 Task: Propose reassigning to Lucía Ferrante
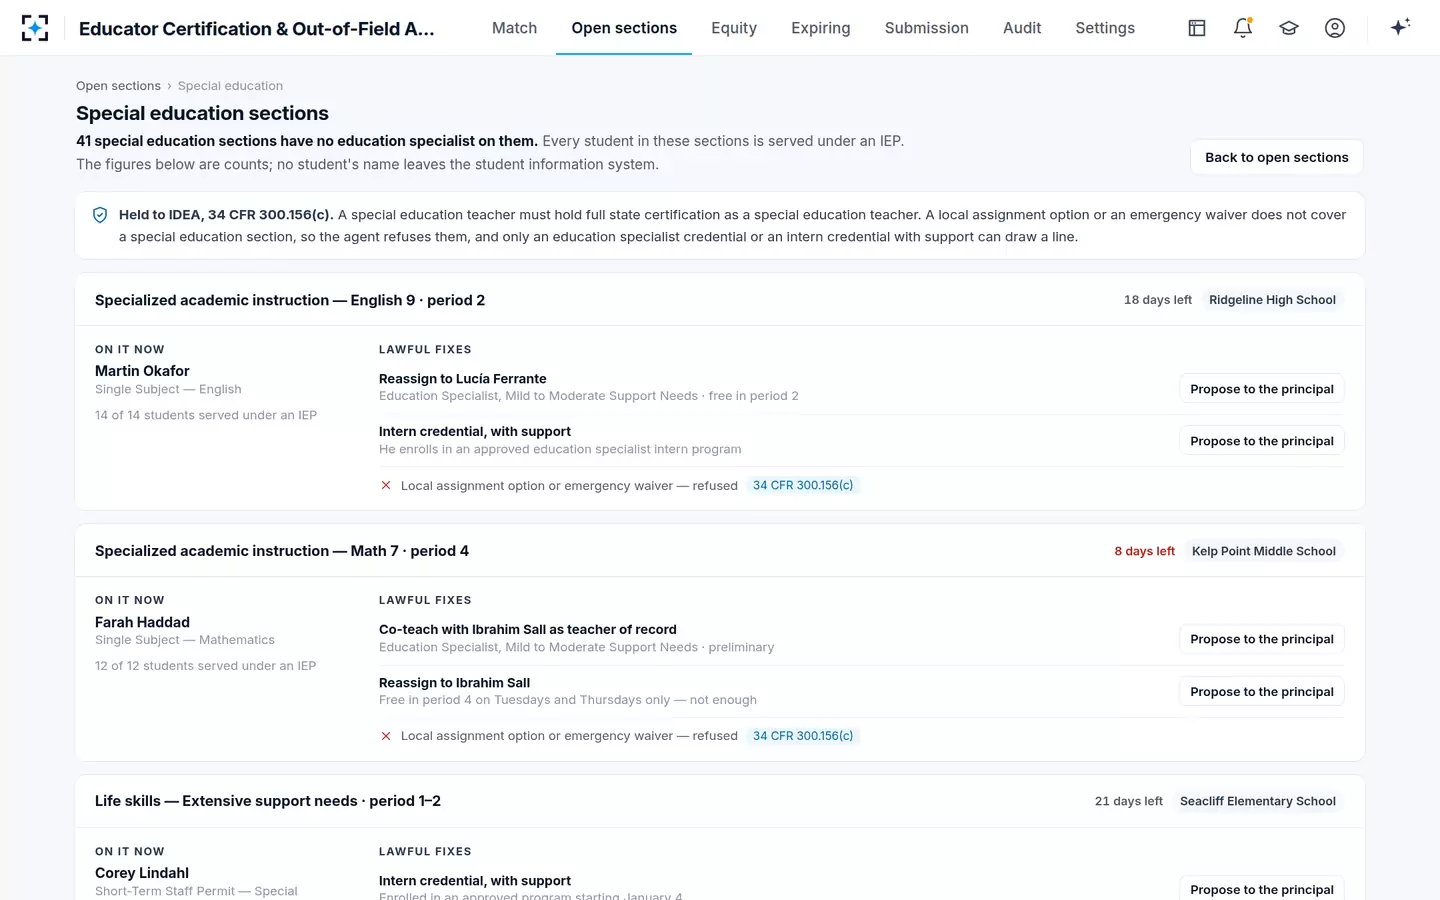(1262, 389)
